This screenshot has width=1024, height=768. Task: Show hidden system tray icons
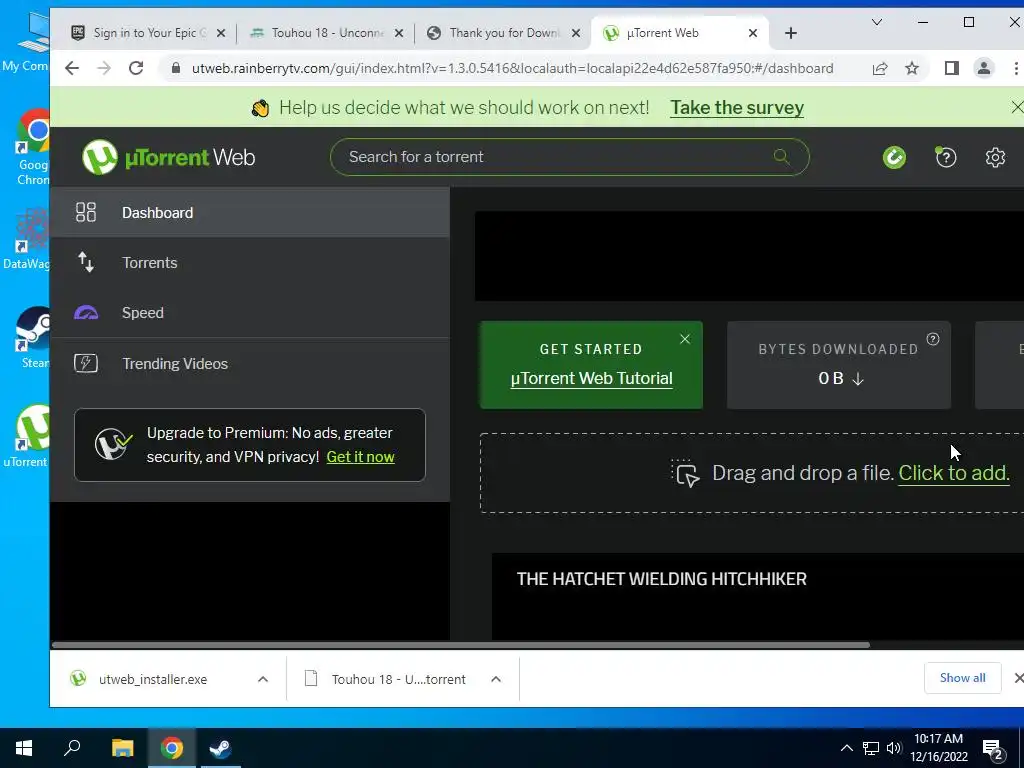[846, 748]
